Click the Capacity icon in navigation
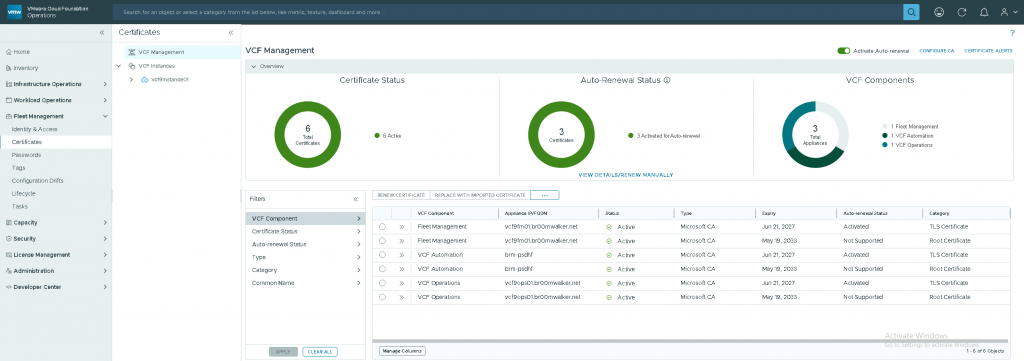The width and height of the screenshot is (1024, 361). coord(8,223)
